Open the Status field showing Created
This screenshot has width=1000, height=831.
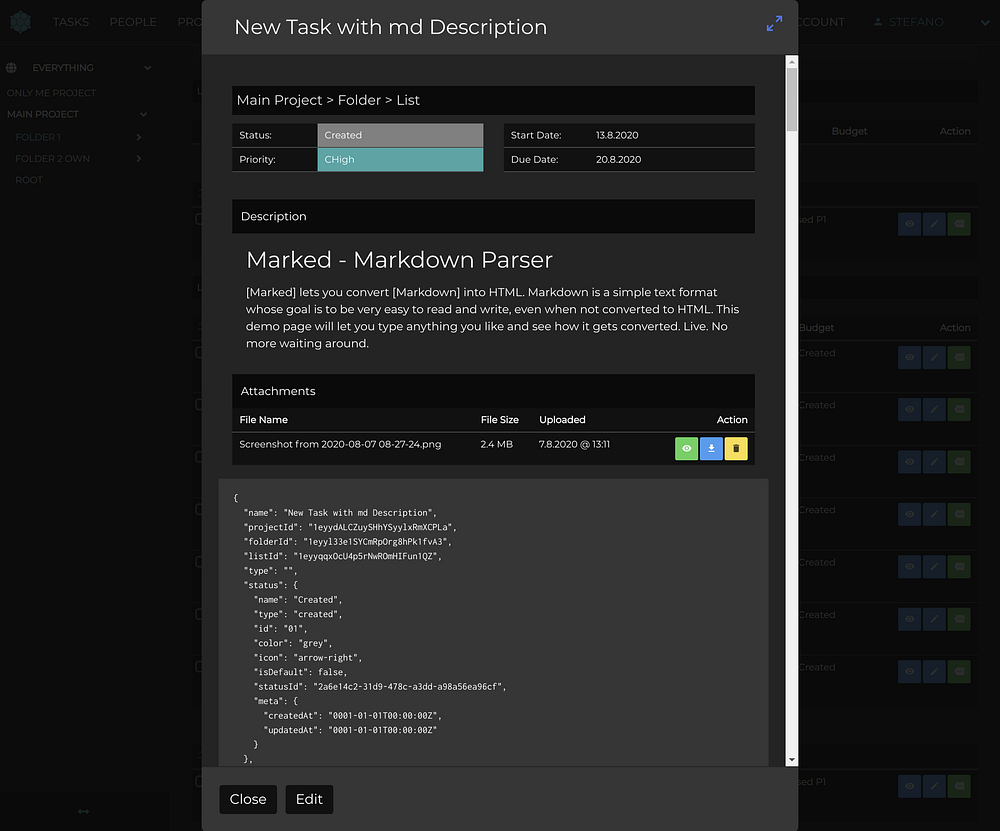401,135
